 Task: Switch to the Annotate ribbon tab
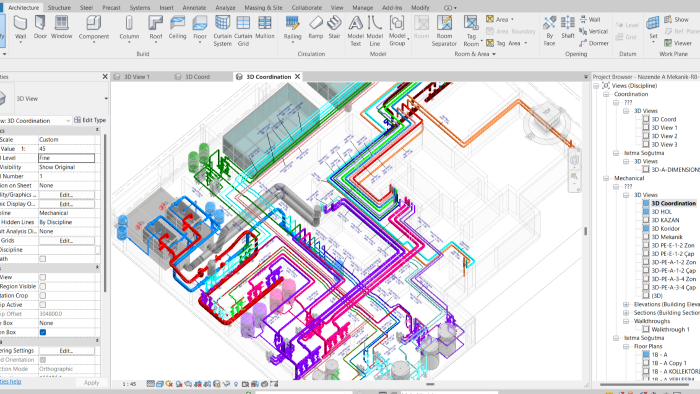[194, 8]
